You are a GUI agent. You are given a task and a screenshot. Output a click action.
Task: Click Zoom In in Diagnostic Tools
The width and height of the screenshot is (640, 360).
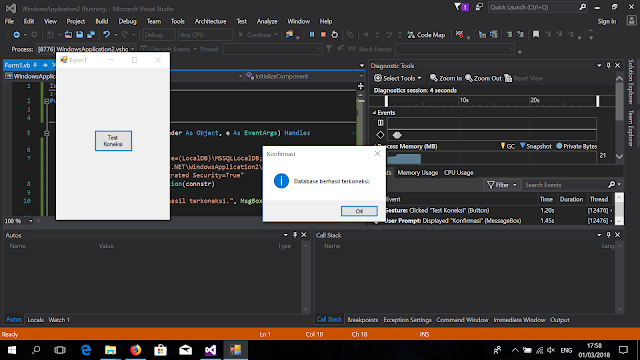pyautogui.click(x=446, y=78)
